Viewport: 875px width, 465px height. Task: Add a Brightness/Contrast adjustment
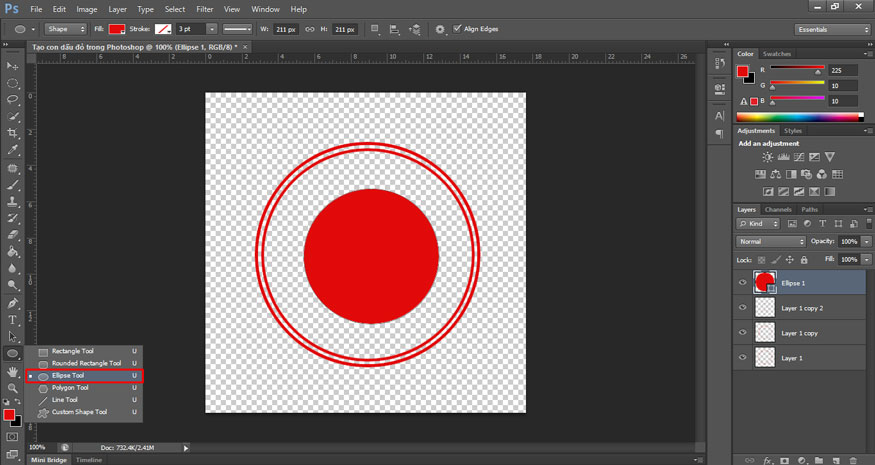point(768,157)
